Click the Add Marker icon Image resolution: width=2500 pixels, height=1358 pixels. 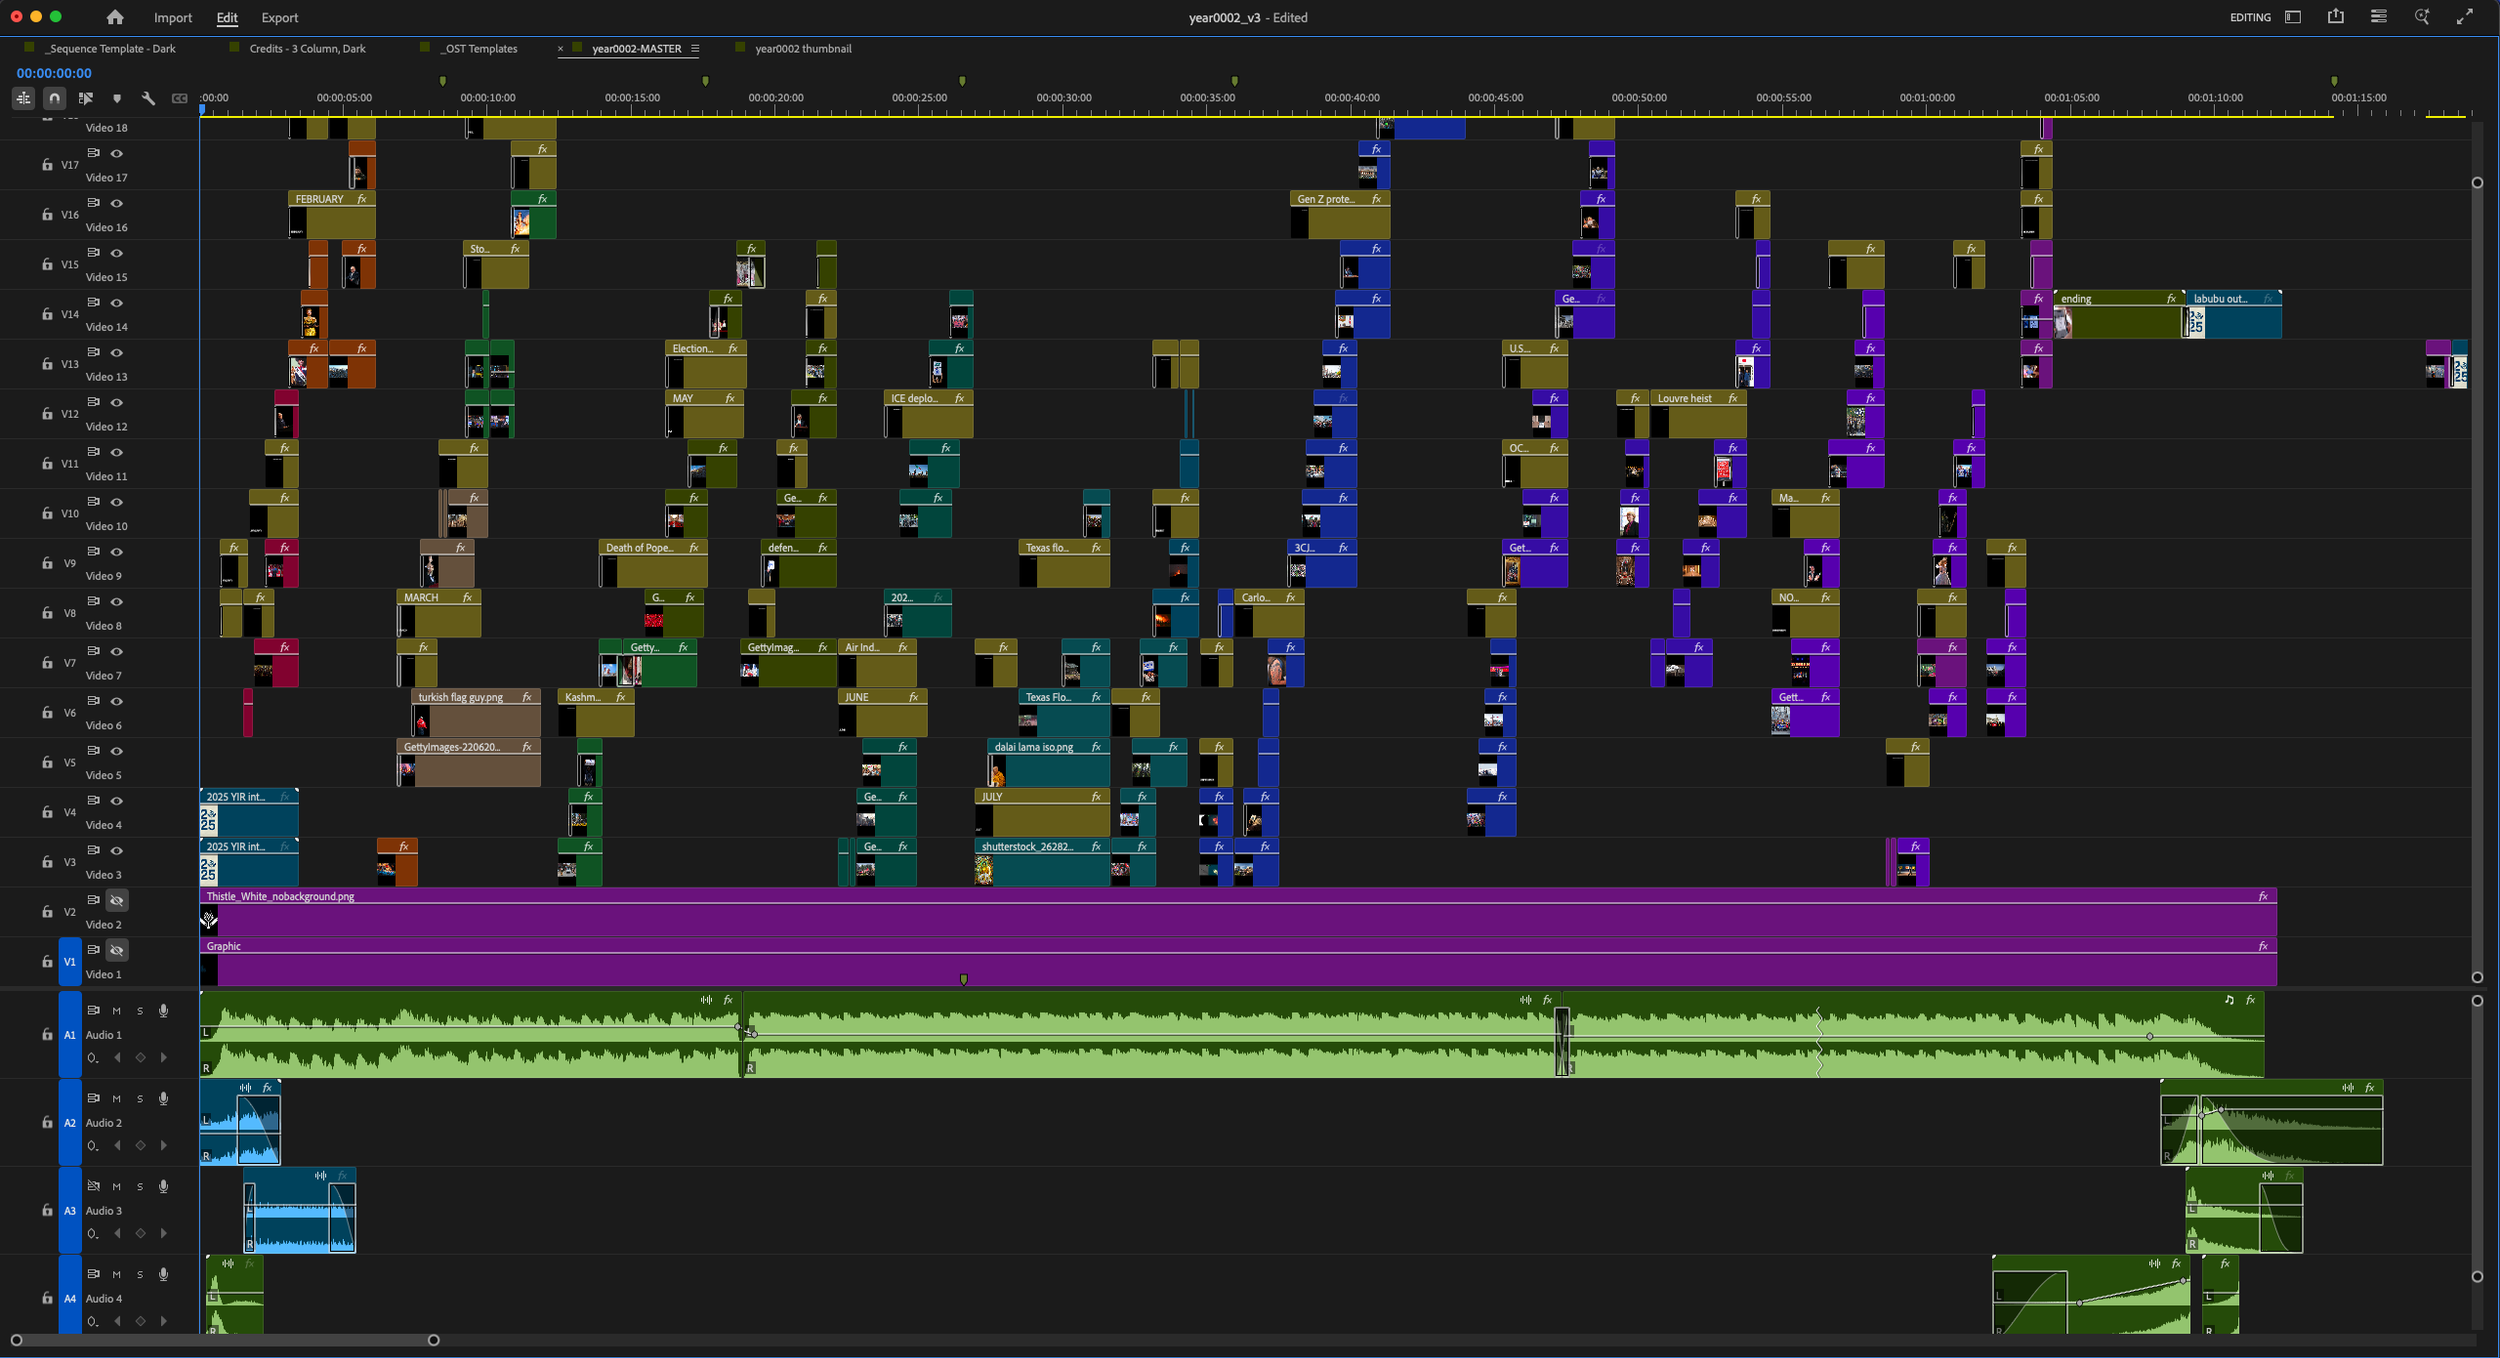click(117, 98)
